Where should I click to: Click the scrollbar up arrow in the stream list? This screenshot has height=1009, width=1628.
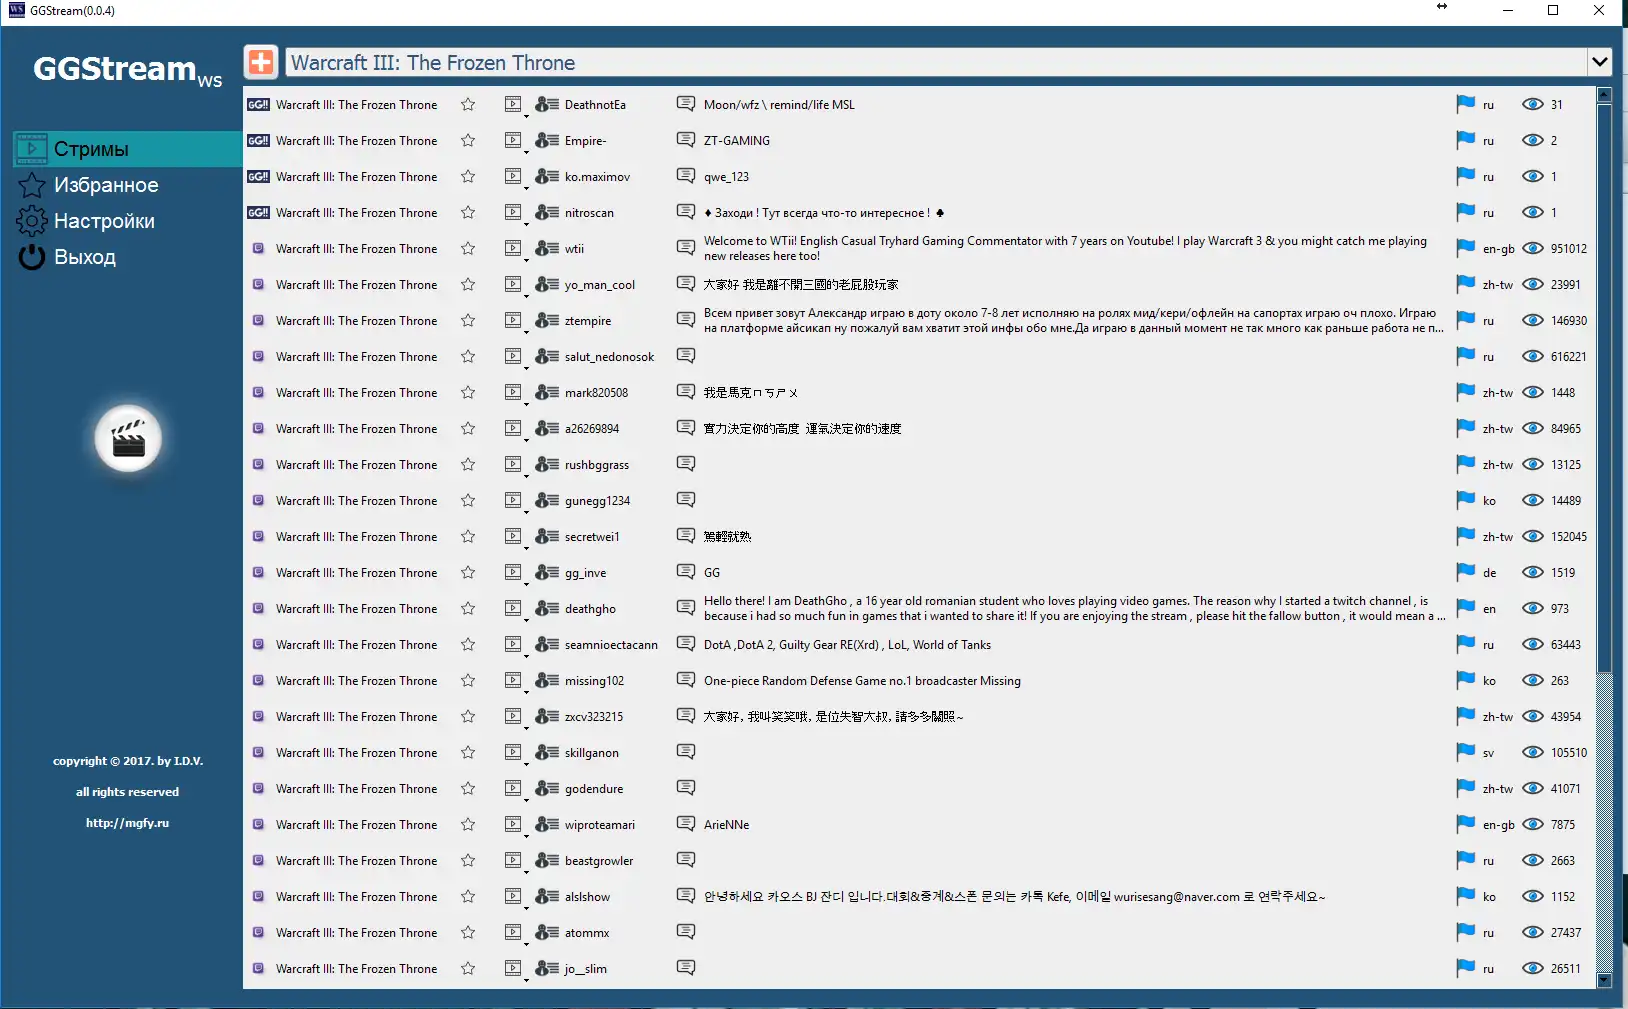(x=1604, y=95)
